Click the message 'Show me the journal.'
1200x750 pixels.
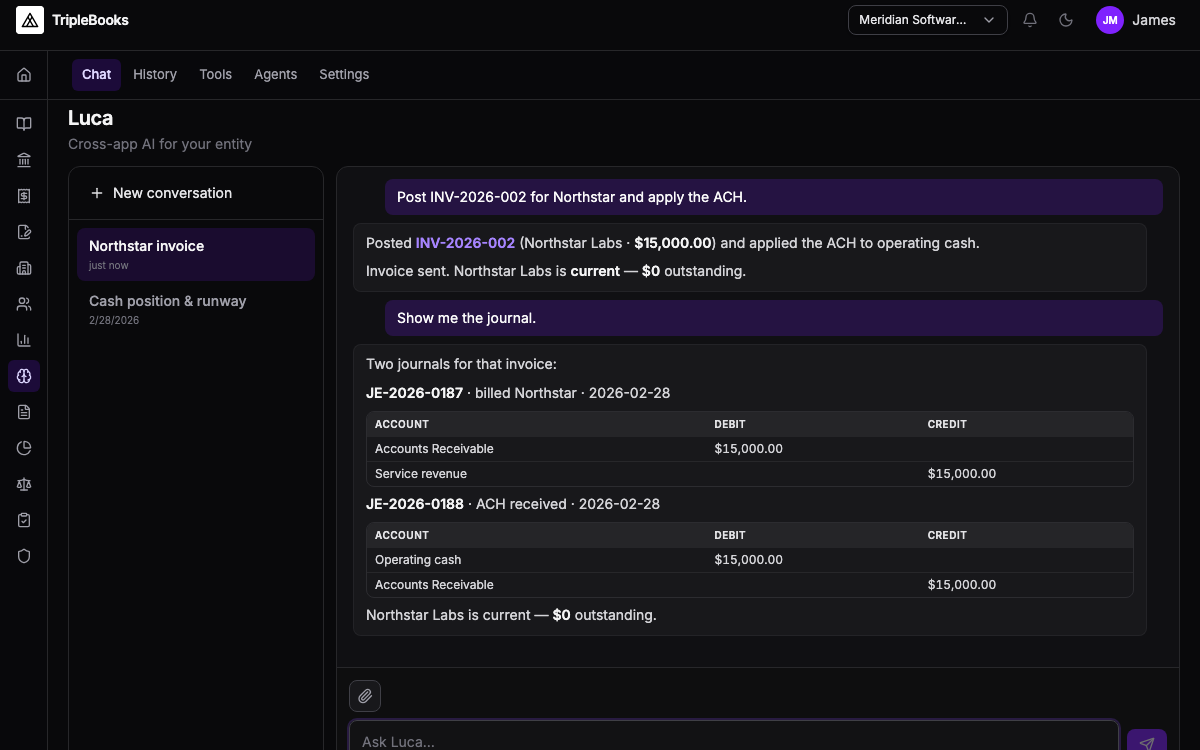[x=774, y=318]
